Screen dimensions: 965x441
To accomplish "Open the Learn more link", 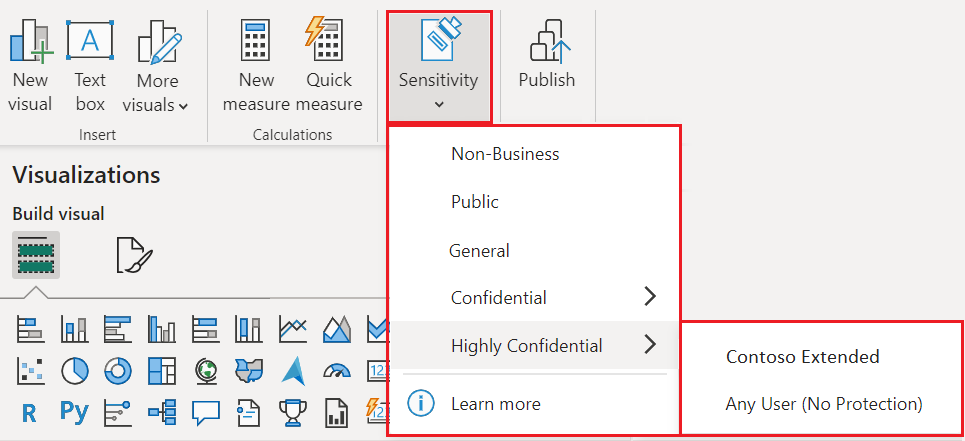I will click(495, 404).
